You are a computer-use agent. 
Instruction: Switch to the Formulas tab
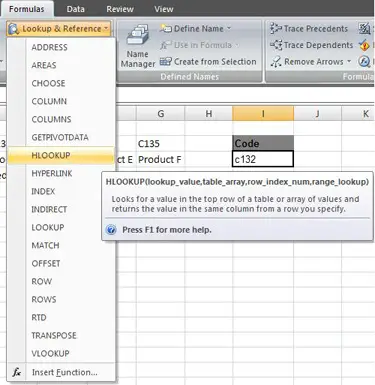click(x=27, y=9)
